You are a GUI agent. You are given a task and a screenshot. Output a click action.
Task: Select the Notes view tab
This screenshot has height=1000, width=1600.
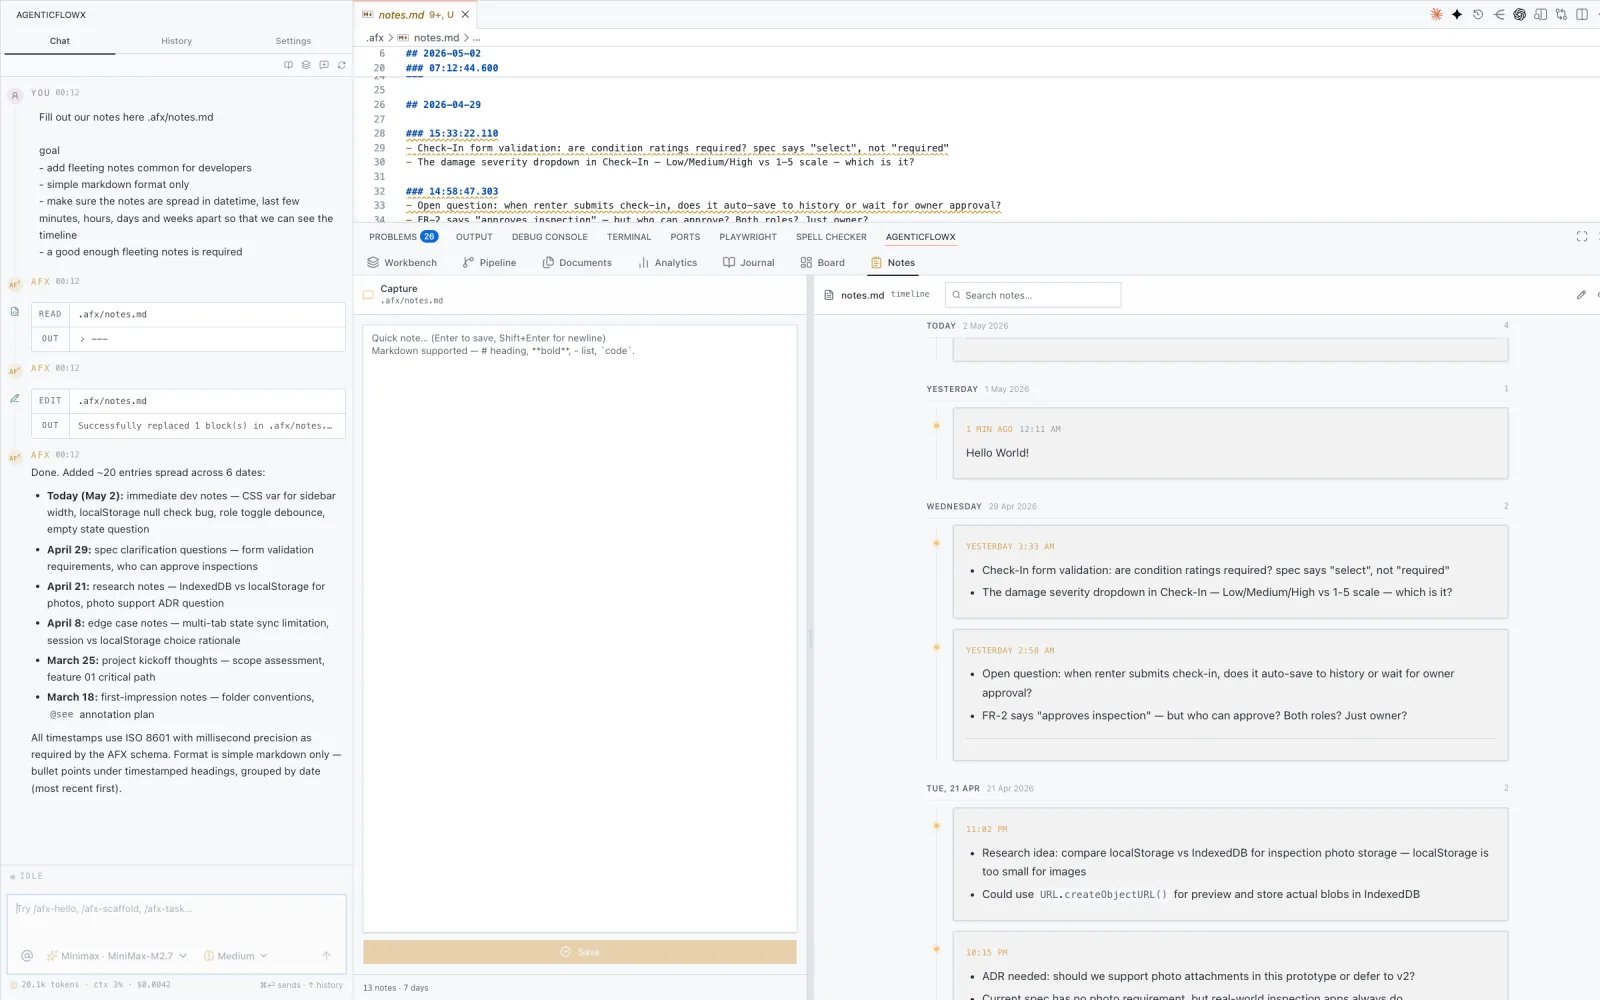(893, 263)
